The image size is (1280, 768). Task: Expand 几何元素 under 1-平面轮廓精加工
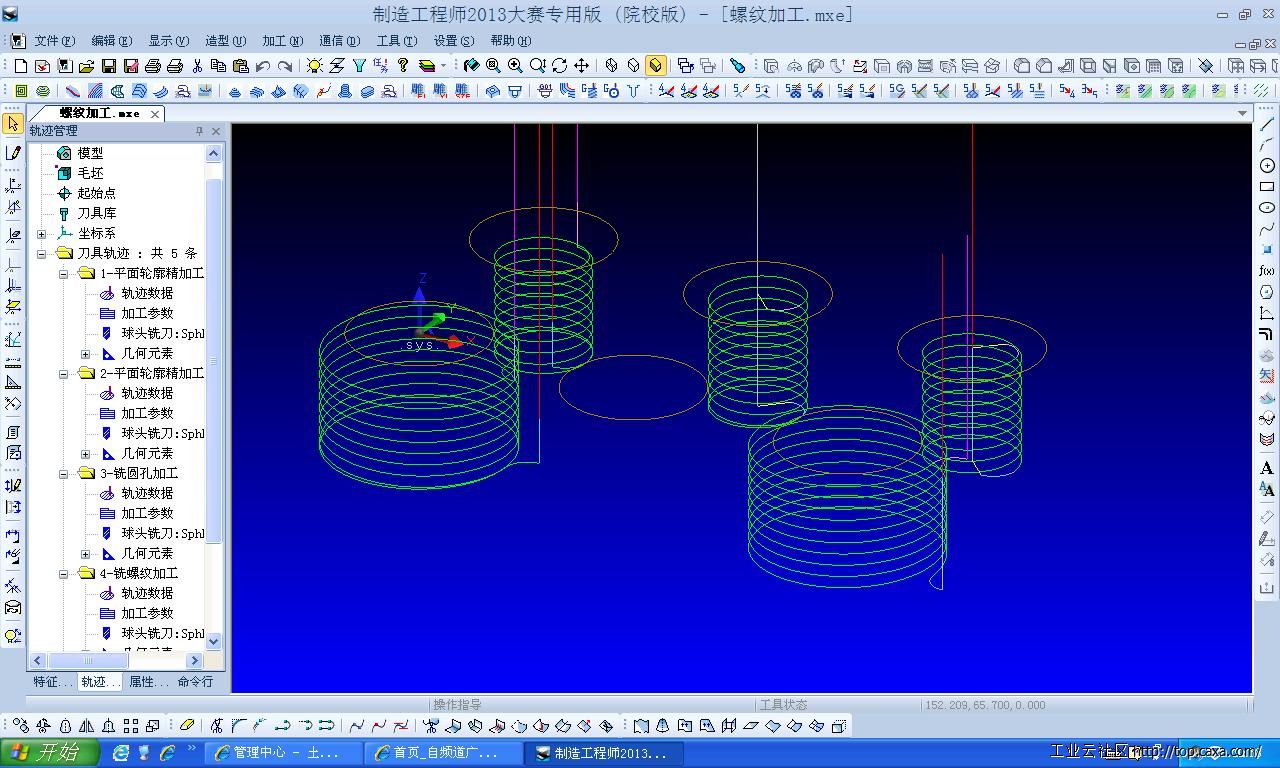(86, 354)
